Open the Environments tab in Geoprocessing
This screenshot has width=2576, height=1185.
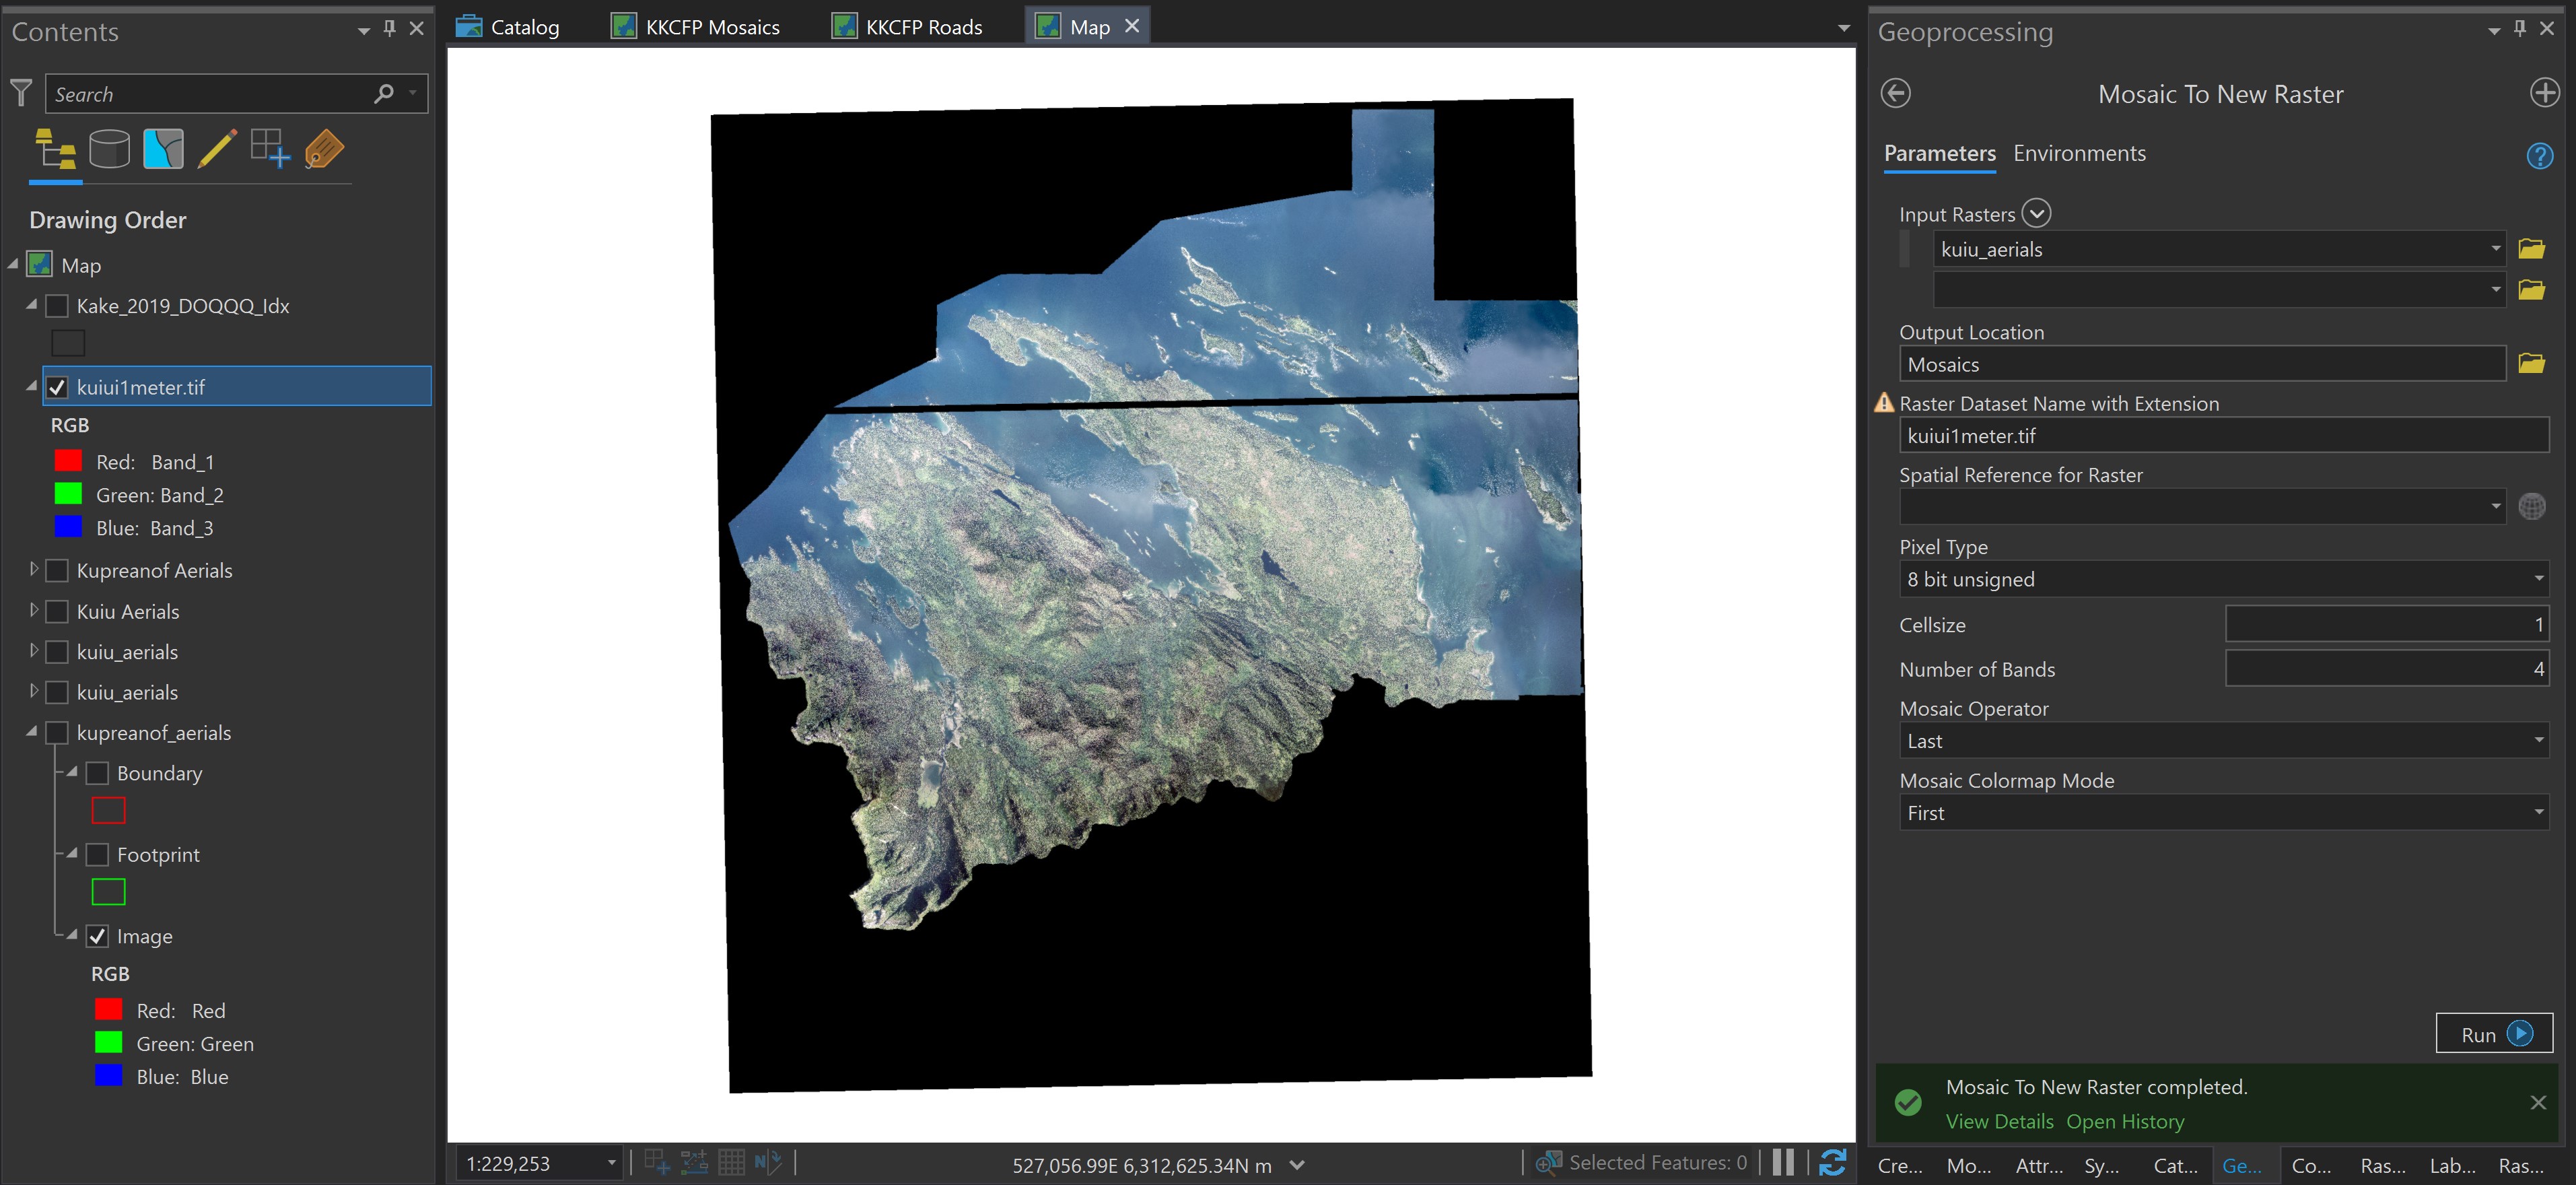click(x=2079, y=153)
